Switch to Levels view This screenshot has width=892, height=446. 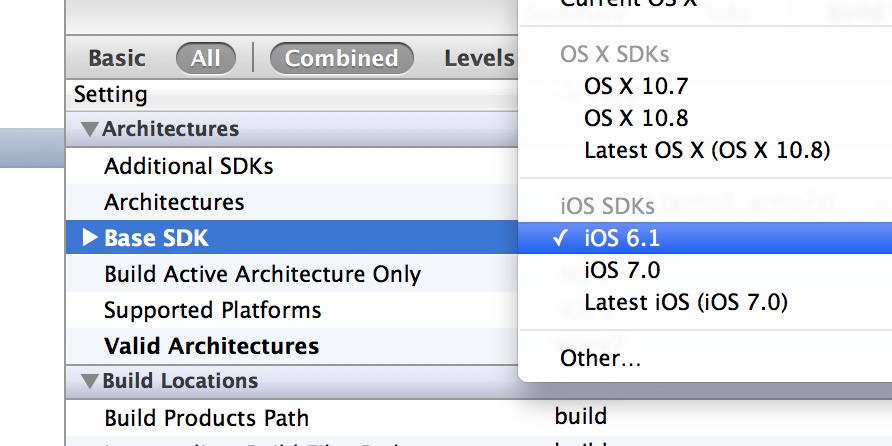(478, 58)
